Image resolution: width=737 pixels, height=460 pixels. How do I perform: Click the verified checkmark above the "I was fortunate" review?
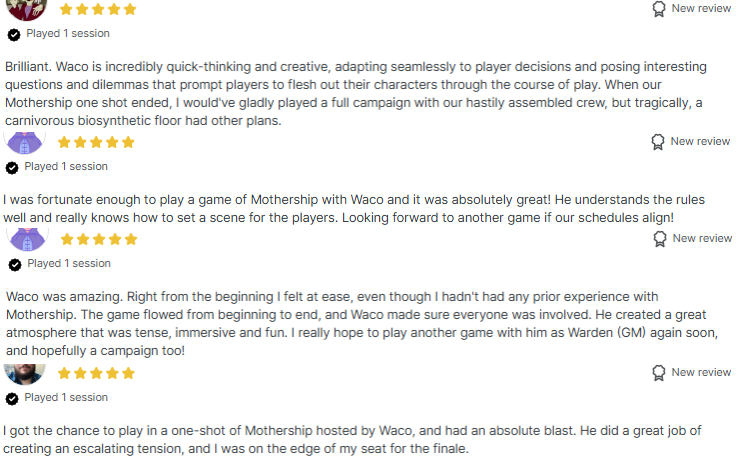[x=12, y=167]
